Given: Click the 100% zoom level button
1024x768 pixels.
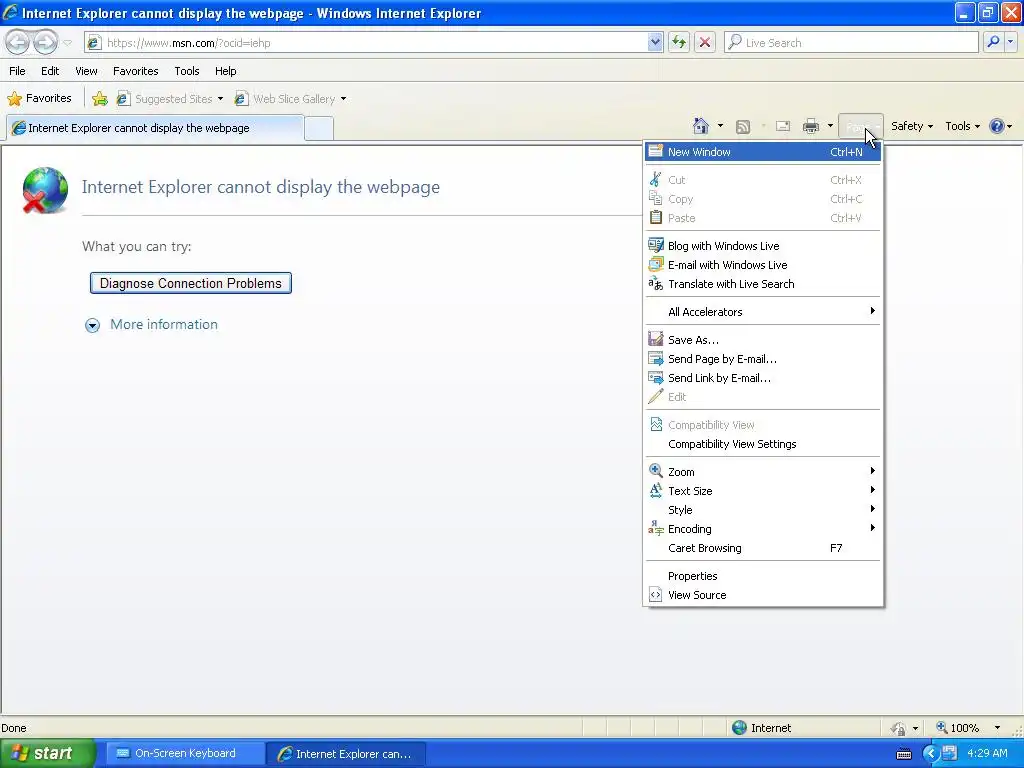Looking at the screenshot, I should [958, 728].
